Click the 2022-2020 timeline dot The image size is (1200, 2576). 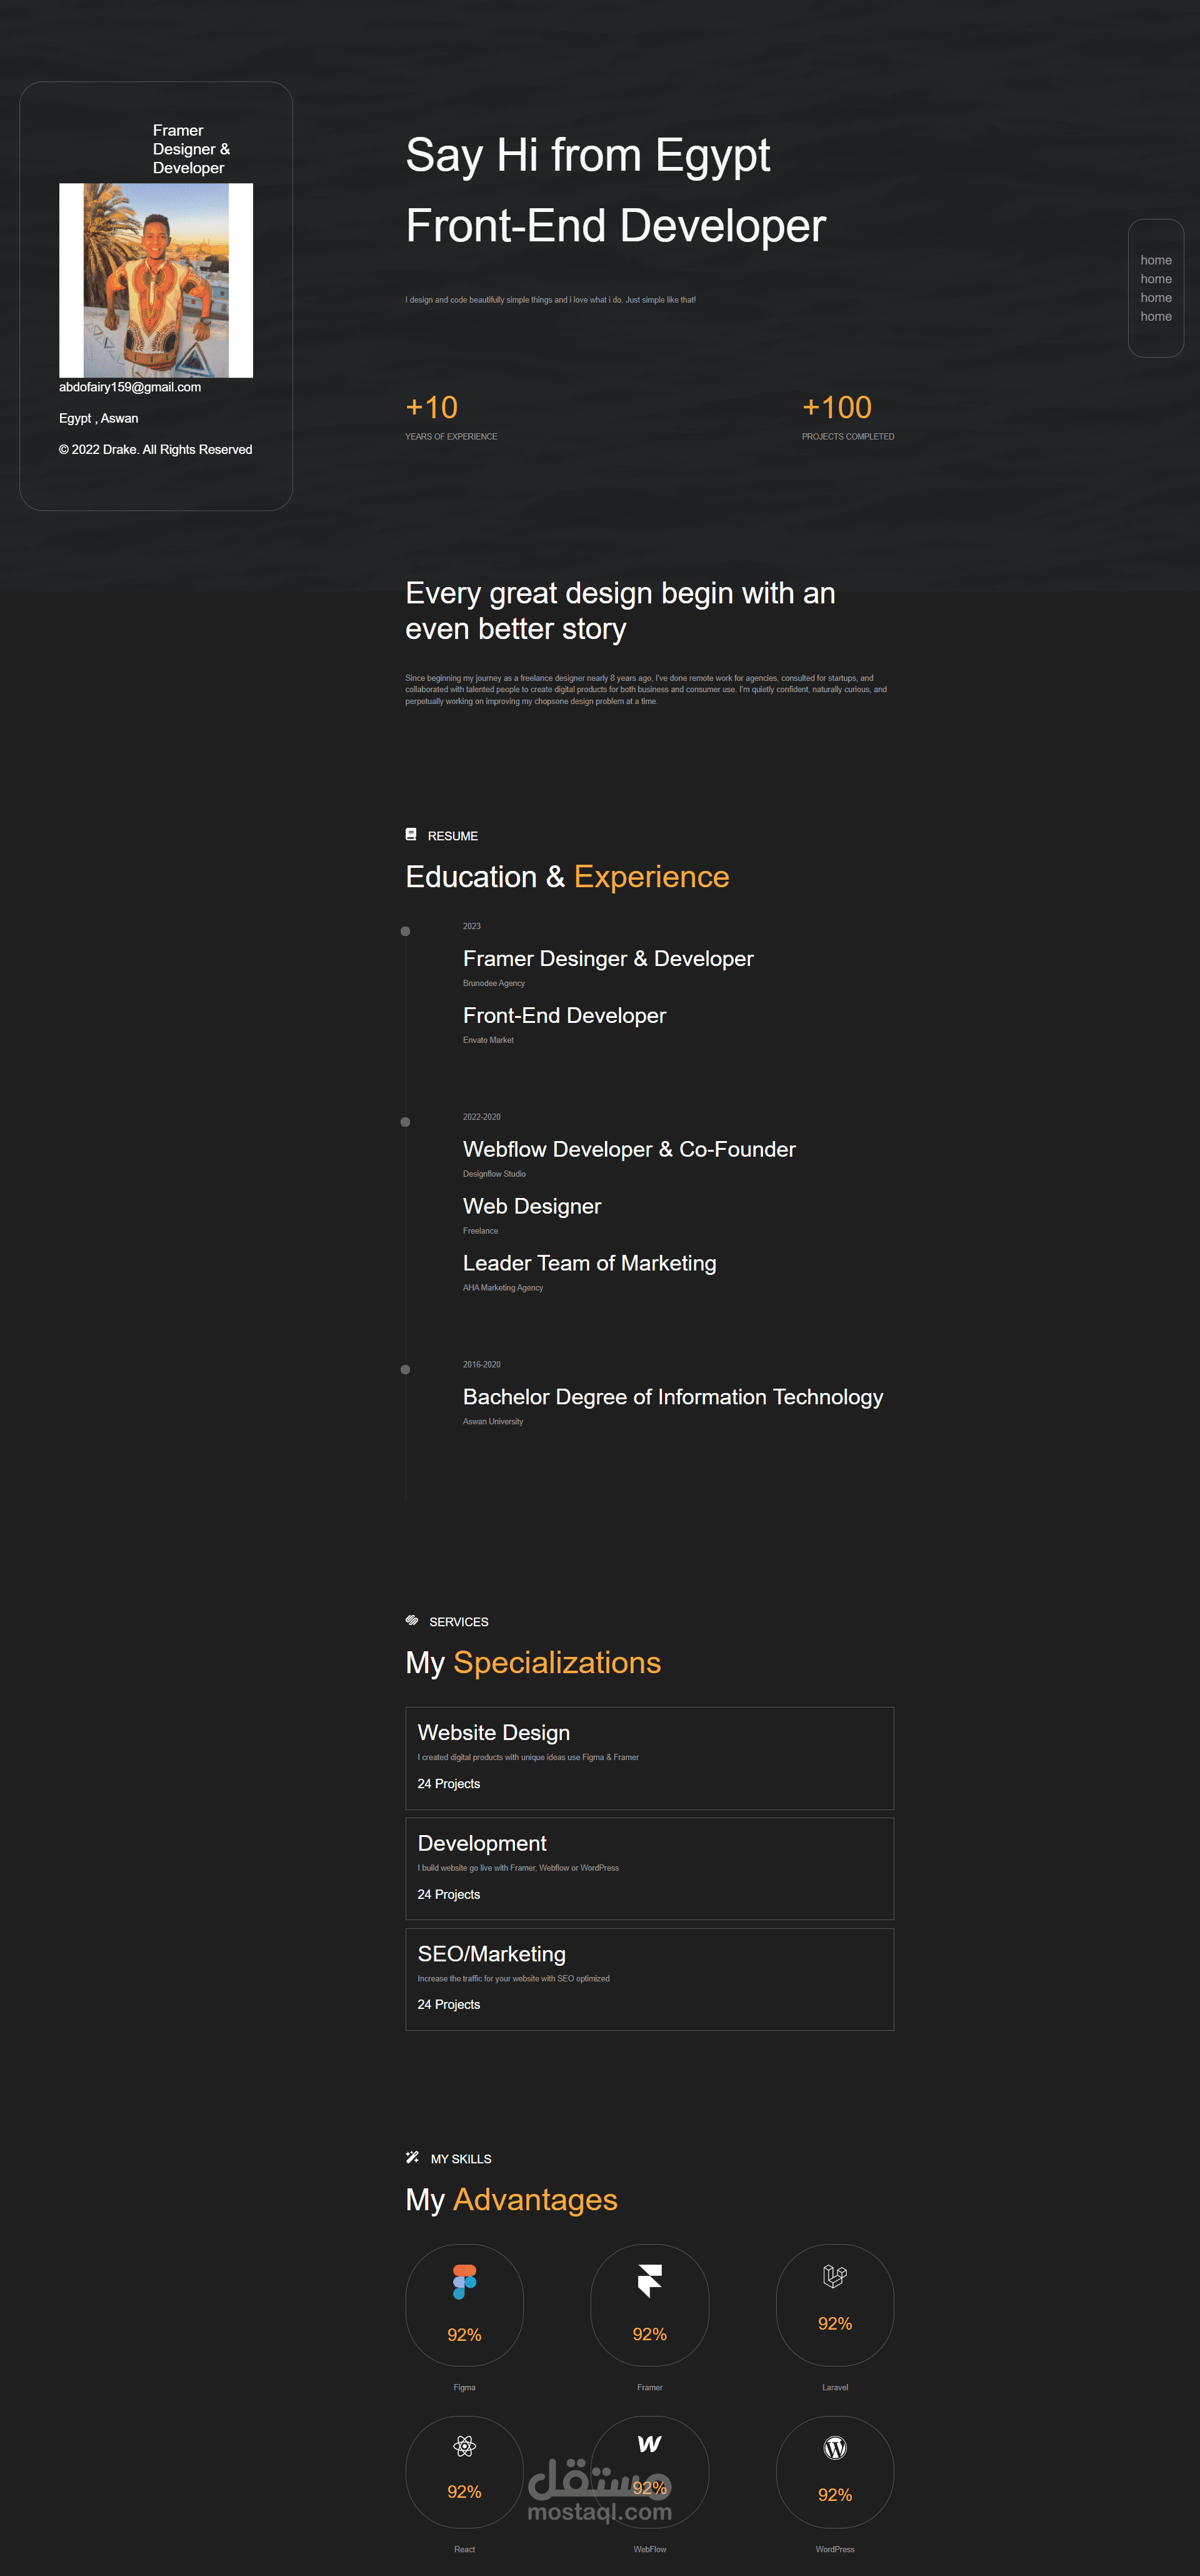405,1122
